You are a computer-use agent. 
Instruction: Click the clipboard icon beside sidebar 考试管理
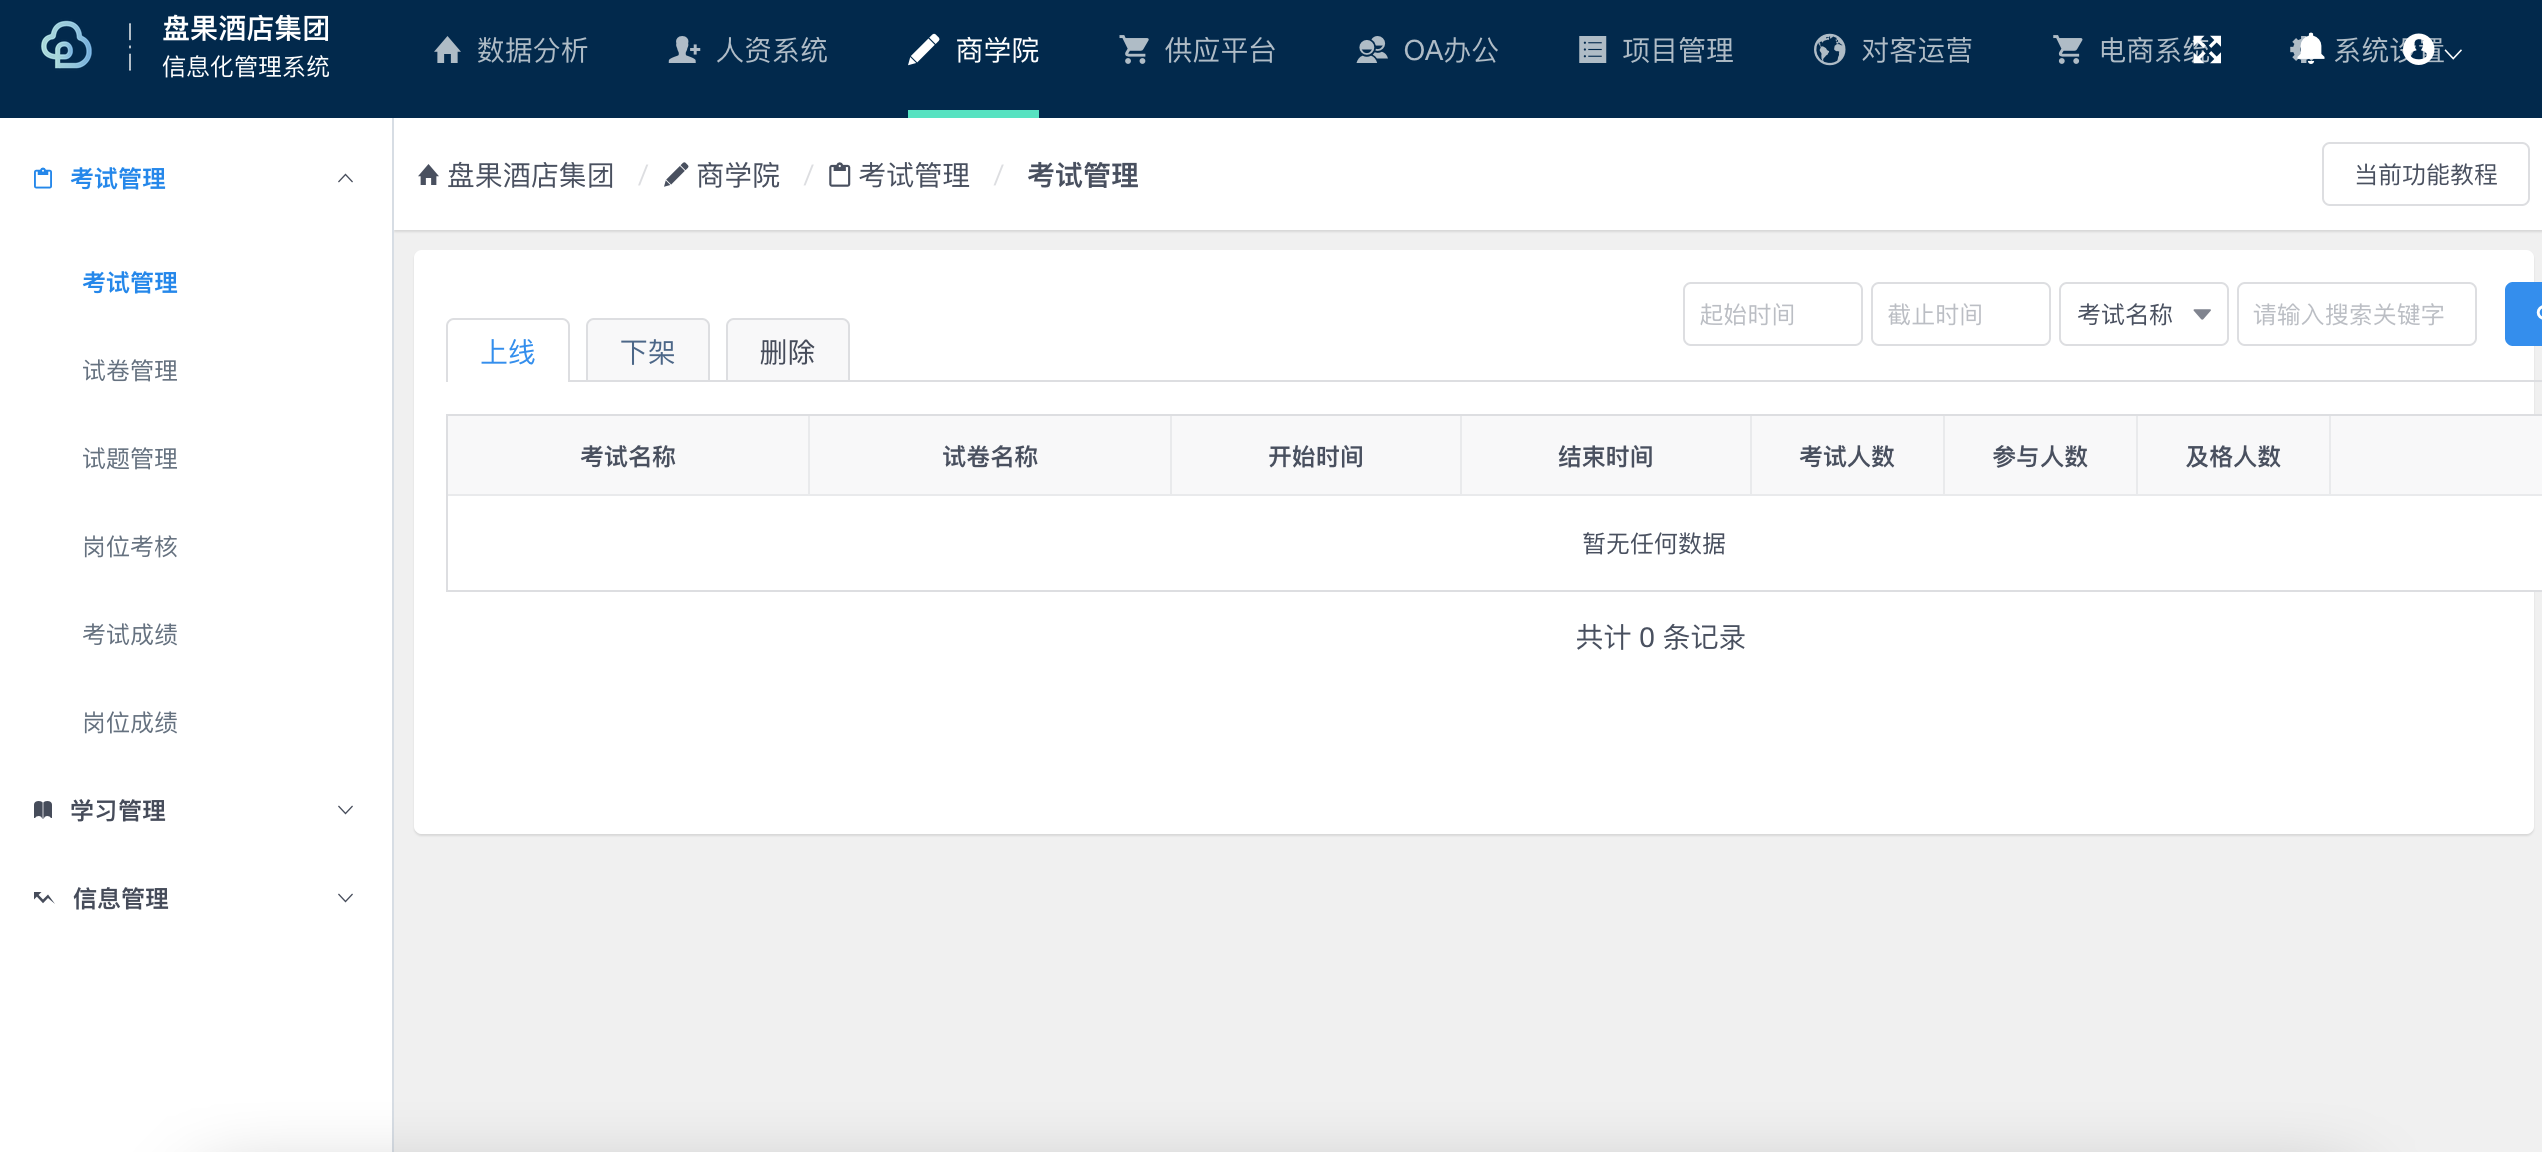point(43,179)
